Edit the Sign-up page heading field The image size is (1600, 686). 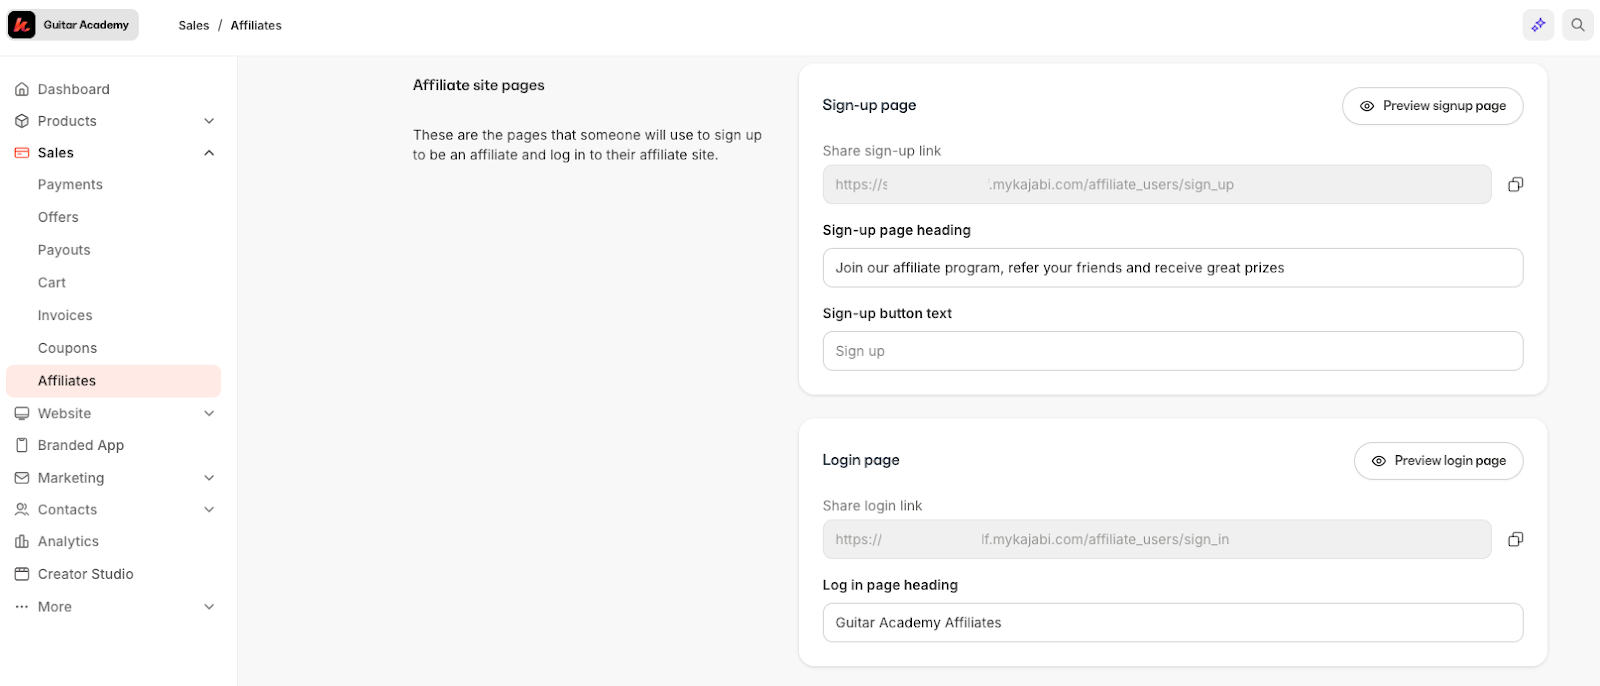point(1173,268)
